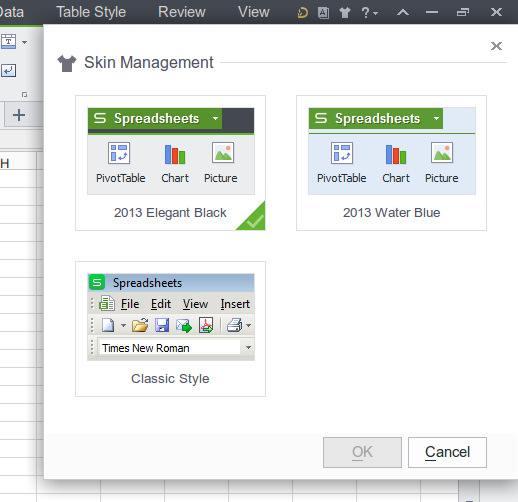518x502 pixels.
Task: Restore down the application window
Action: [463, 13]
